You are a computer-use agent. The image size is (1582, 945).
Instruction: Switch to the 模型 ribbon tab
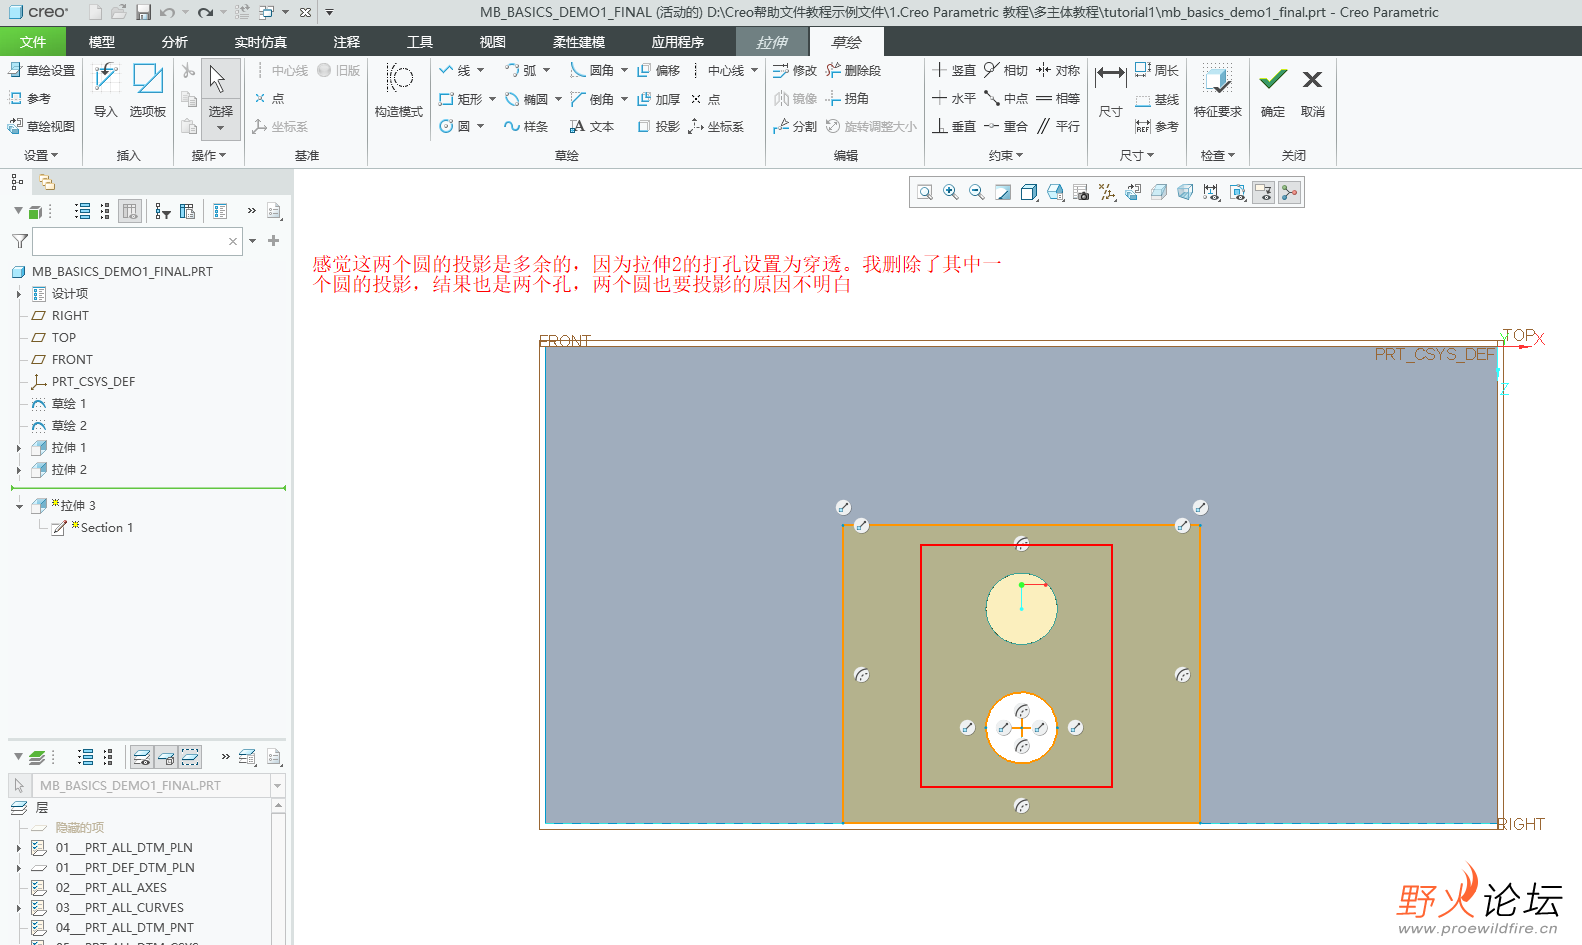(102, 42)
